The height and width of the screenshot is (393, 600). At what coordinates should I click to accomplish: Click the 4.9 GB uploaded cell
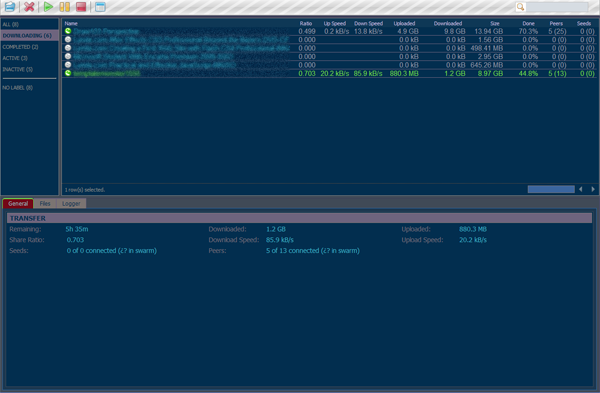click(x=408, y=31)
